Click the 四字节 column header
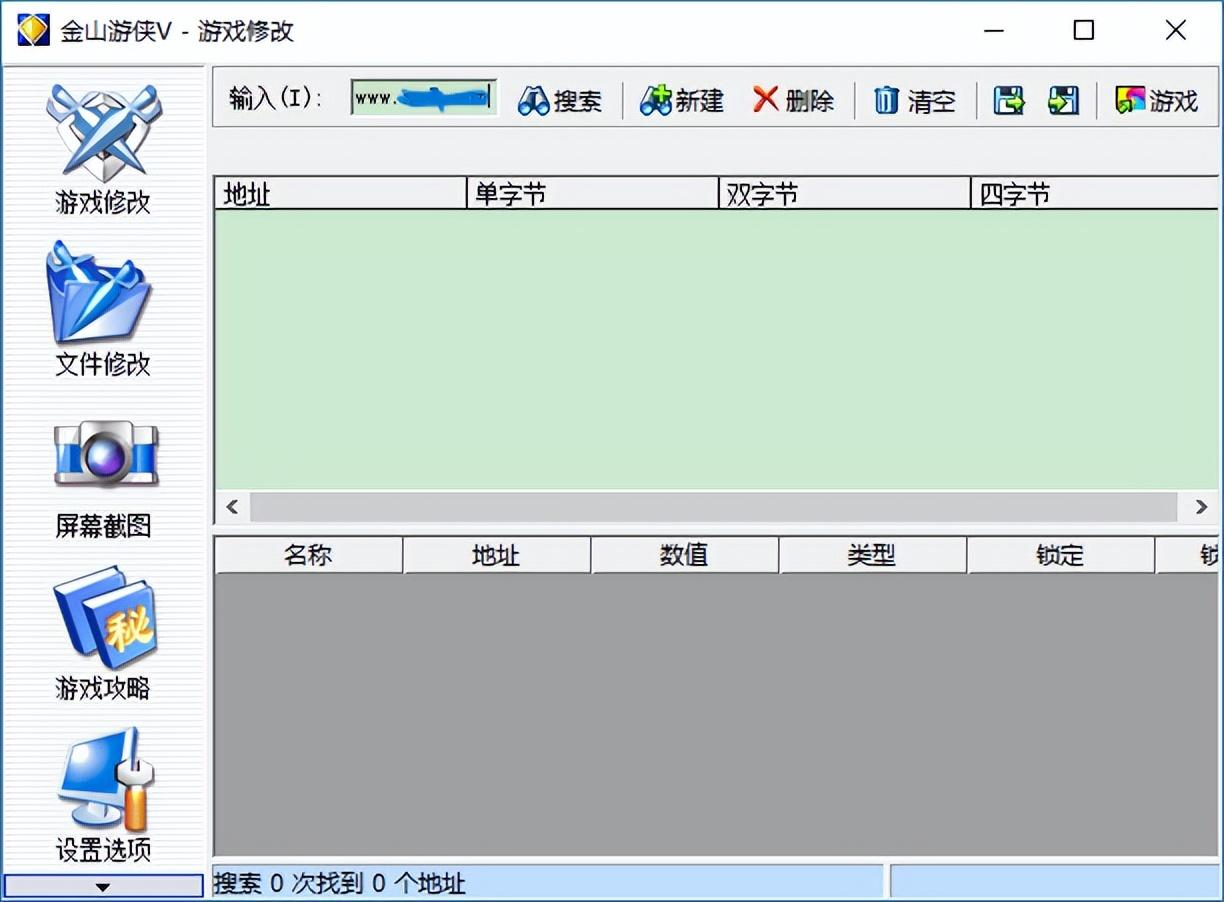 (x=1095, y=194)
